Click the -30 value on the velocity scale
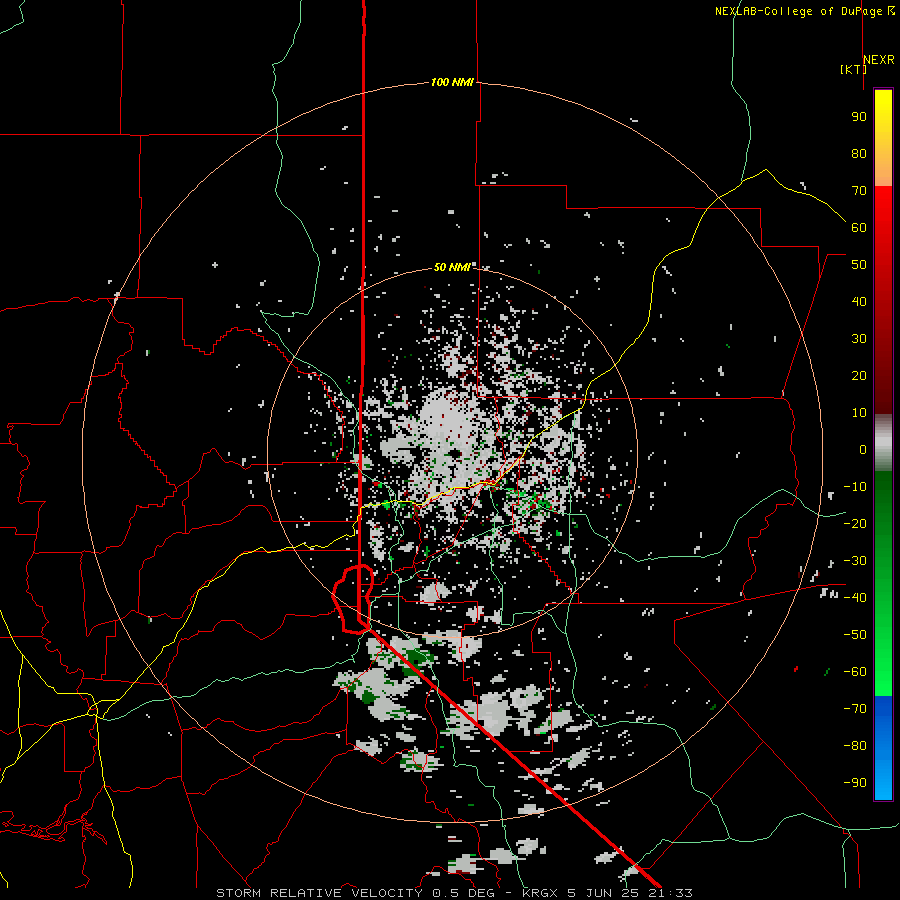 pyautogui.click(x=855, y=561)
